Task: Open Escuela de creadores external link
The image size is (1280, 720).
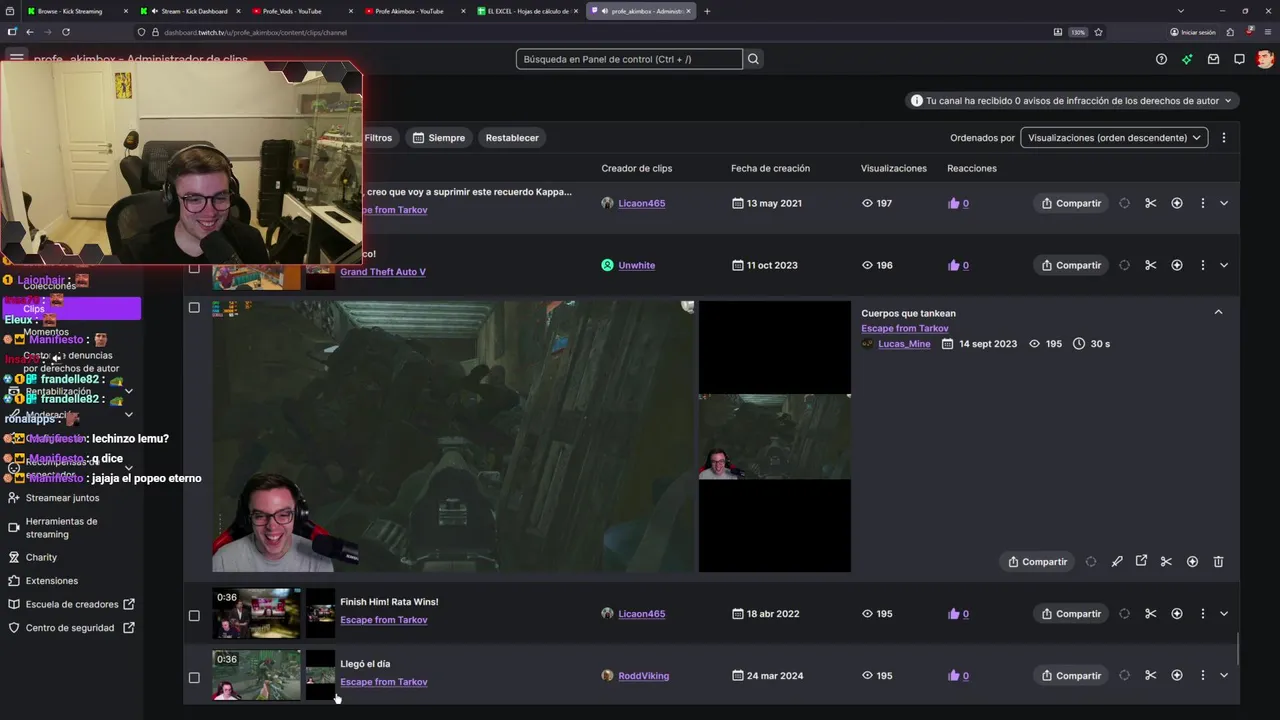Action: (72, 604)
